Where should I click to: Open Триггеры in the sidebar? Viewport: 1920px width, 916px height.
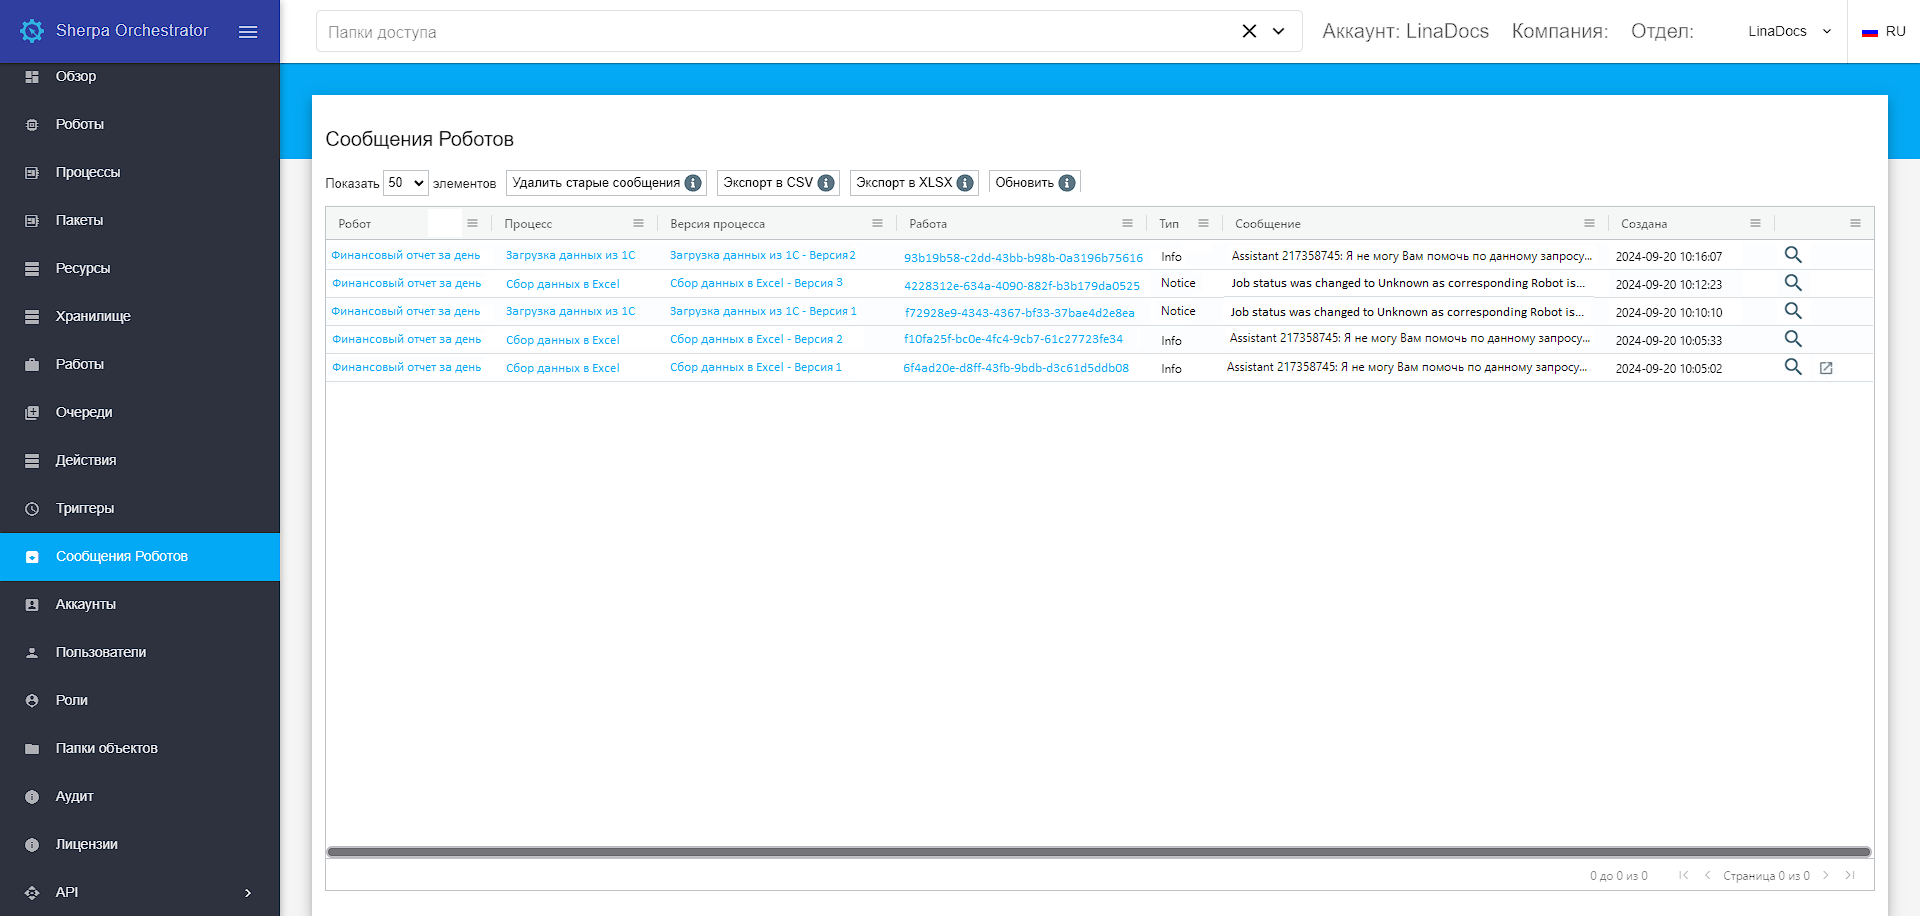click(85, 508)
